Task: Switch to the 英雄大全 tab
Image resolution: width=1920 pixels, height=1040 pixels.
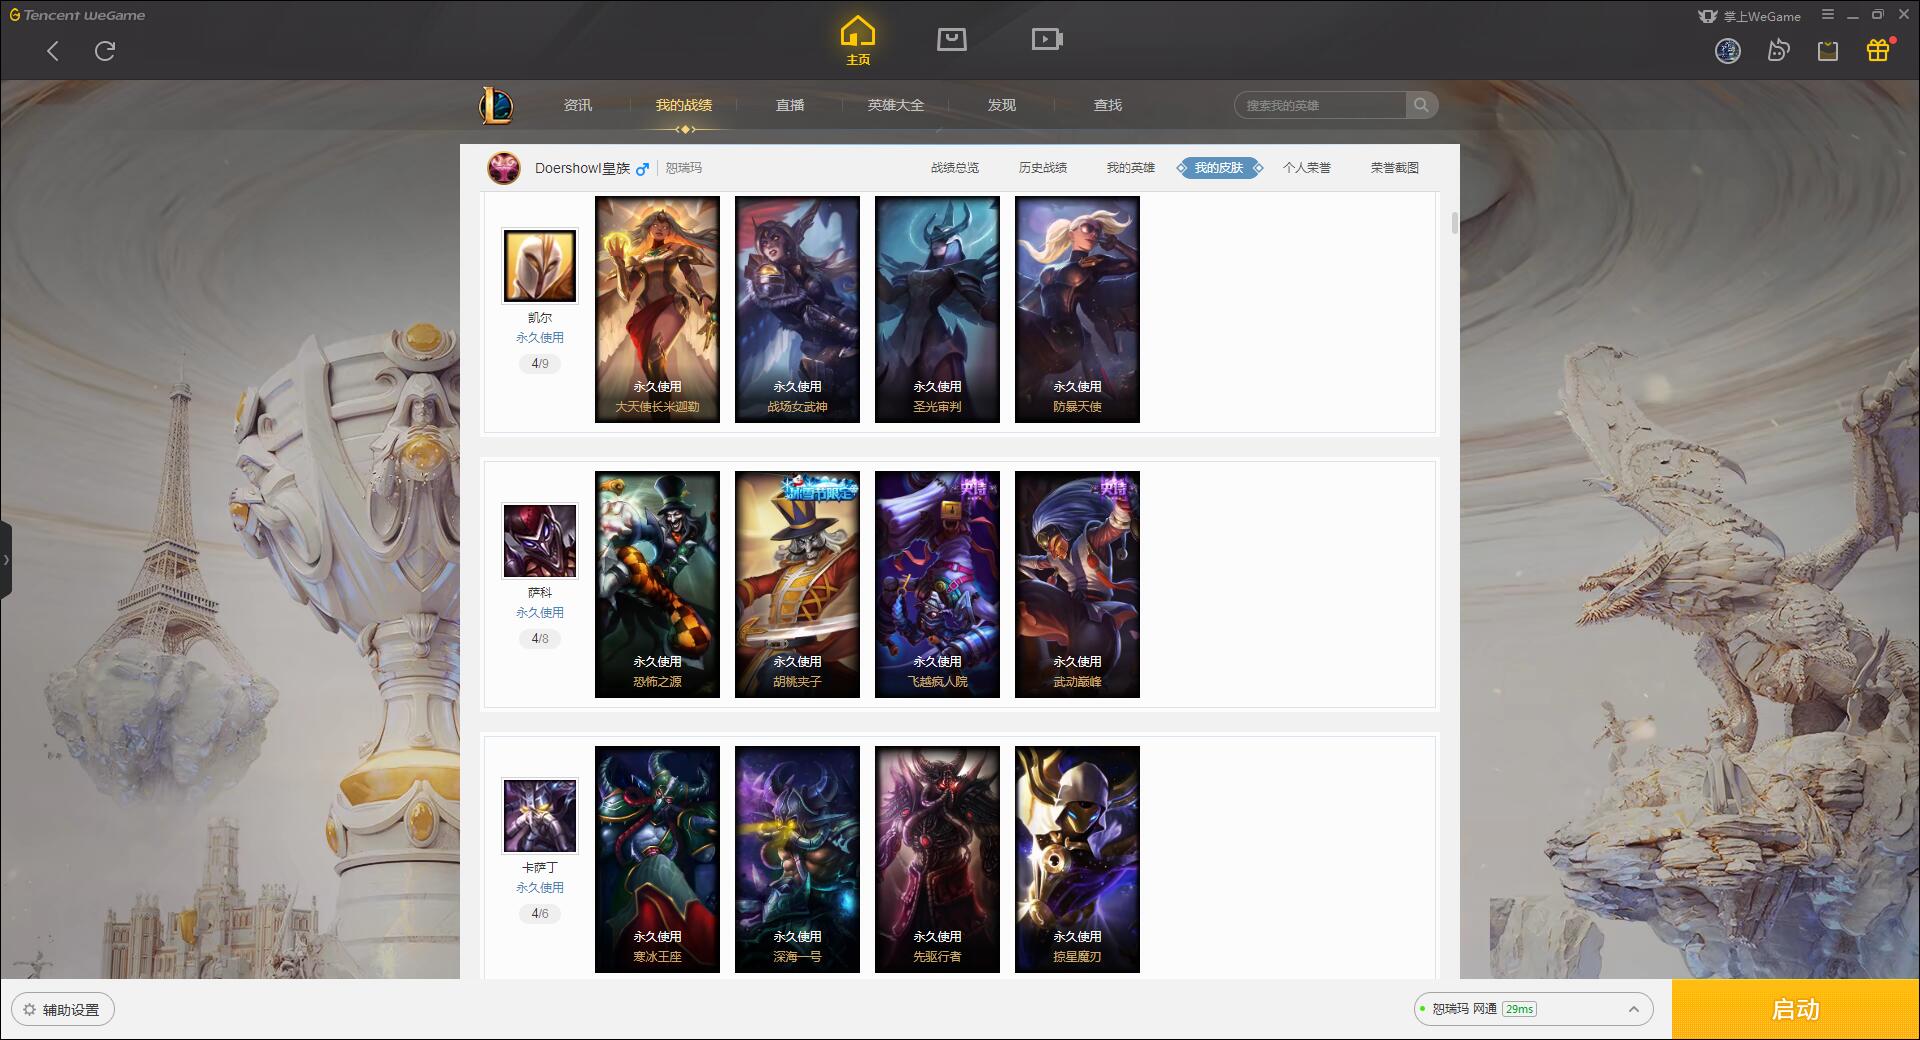Action: click(896, 105)
